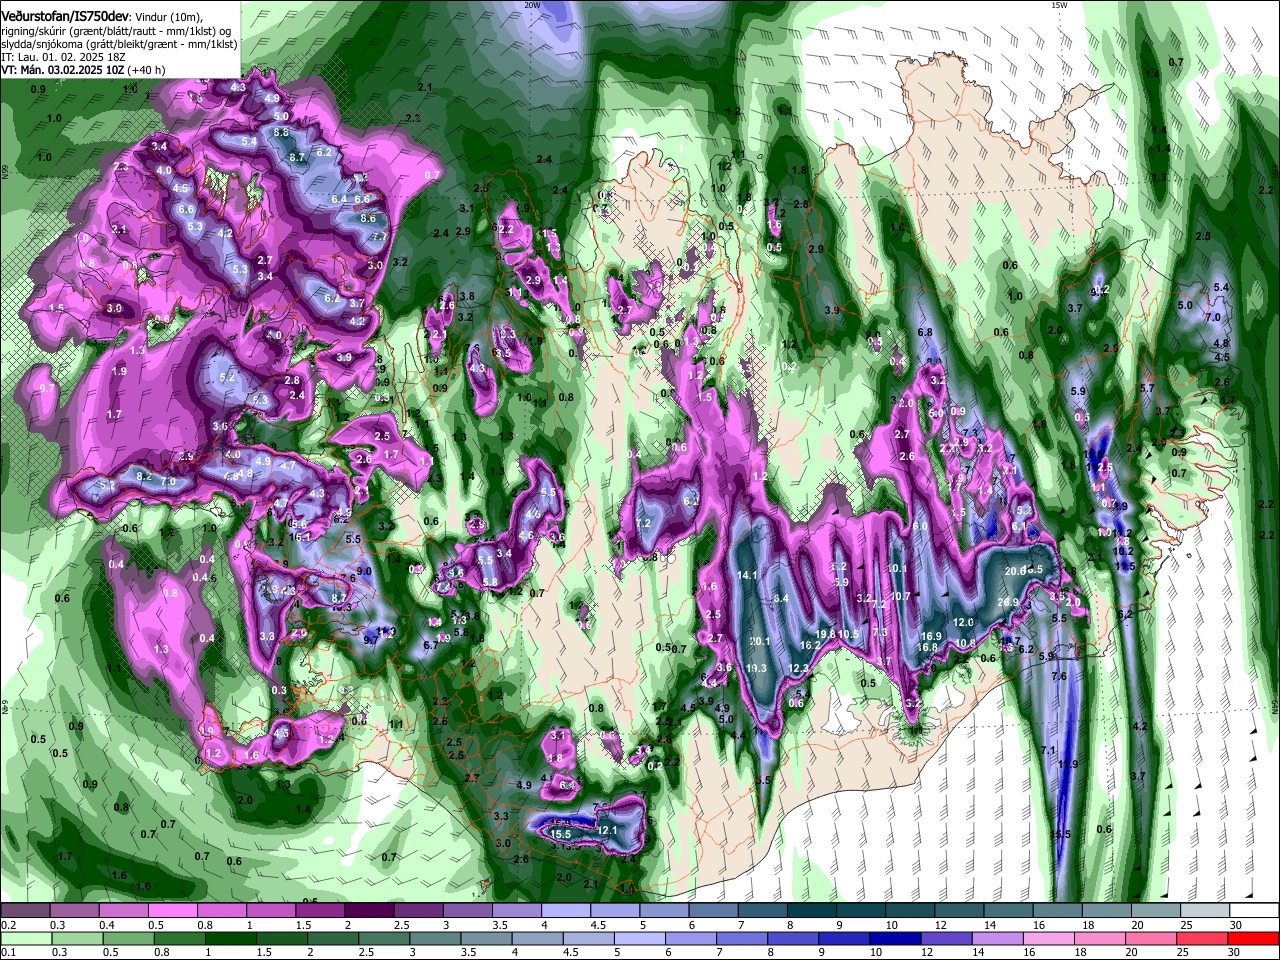
Task: Click the 19.3 precipitation value on the map
Action: click(756, 669)
